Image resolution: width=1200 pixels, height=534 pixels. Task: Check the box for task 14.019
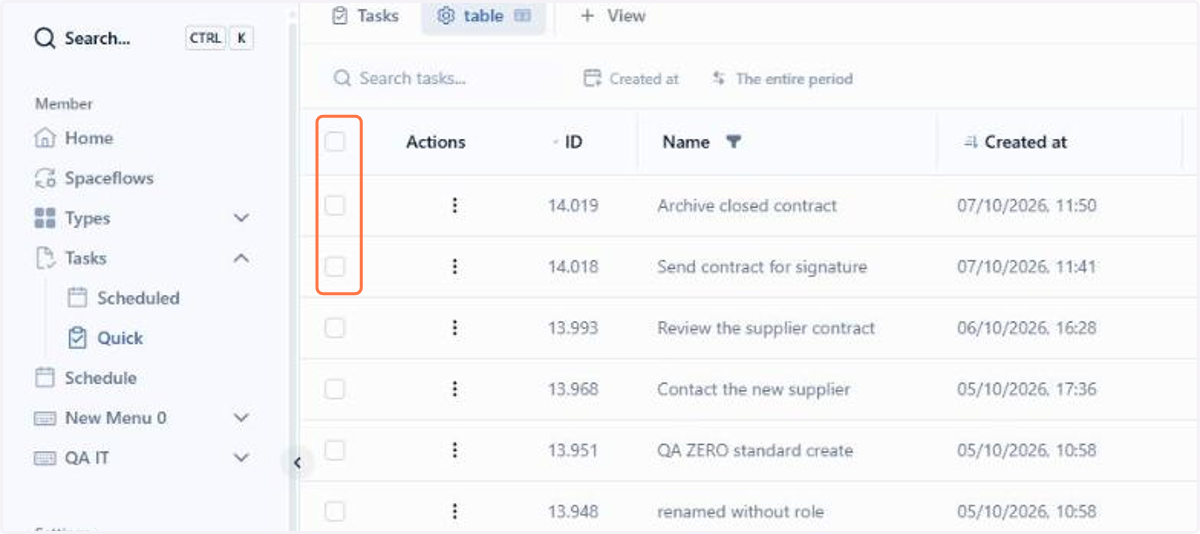(335, 205)
